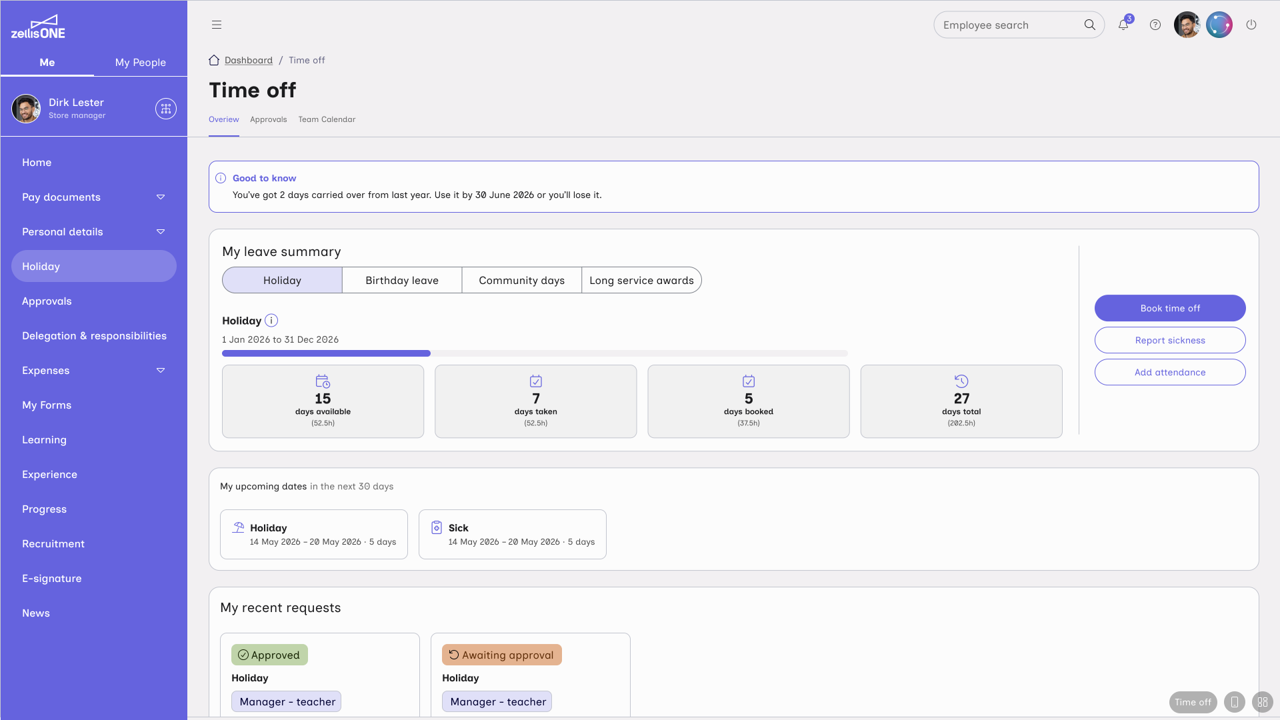
Task: Open the Team Calendar tab
Action: point(327,120)
